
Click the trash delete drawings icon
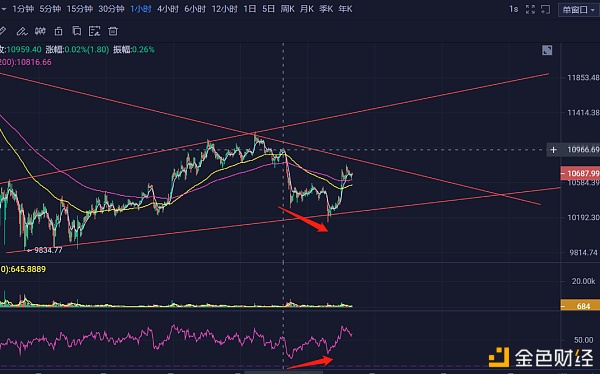pyautogui.click(x=113, y=31)
